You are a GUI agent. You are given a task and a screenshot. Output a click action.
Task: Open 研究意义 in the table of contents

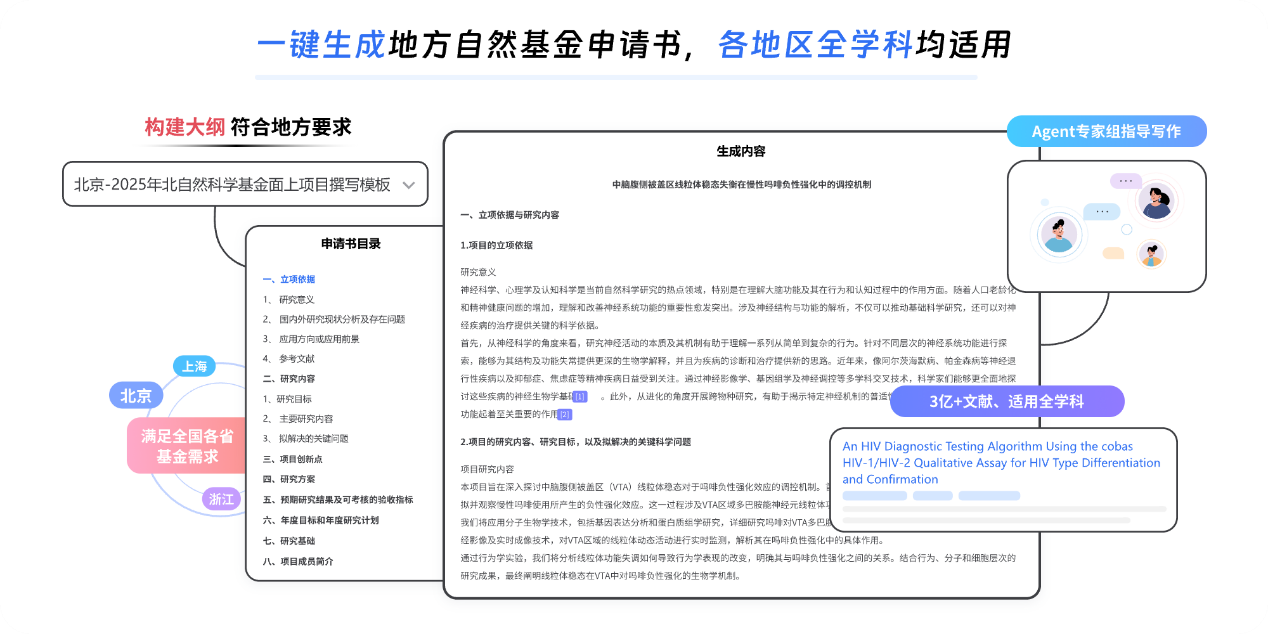coord(297,299)
